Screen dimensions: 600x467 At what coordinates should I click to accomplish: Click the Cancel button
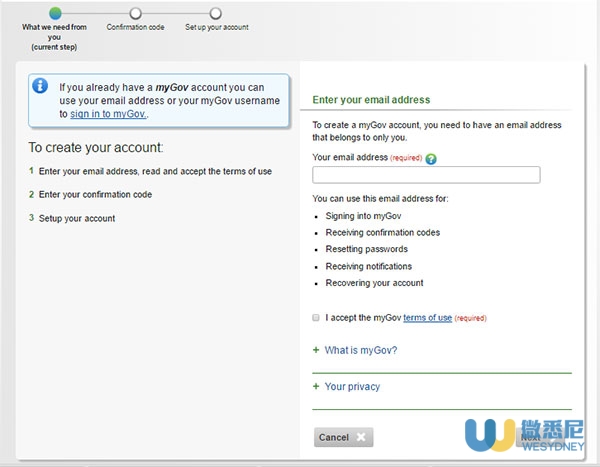point(343,437)
